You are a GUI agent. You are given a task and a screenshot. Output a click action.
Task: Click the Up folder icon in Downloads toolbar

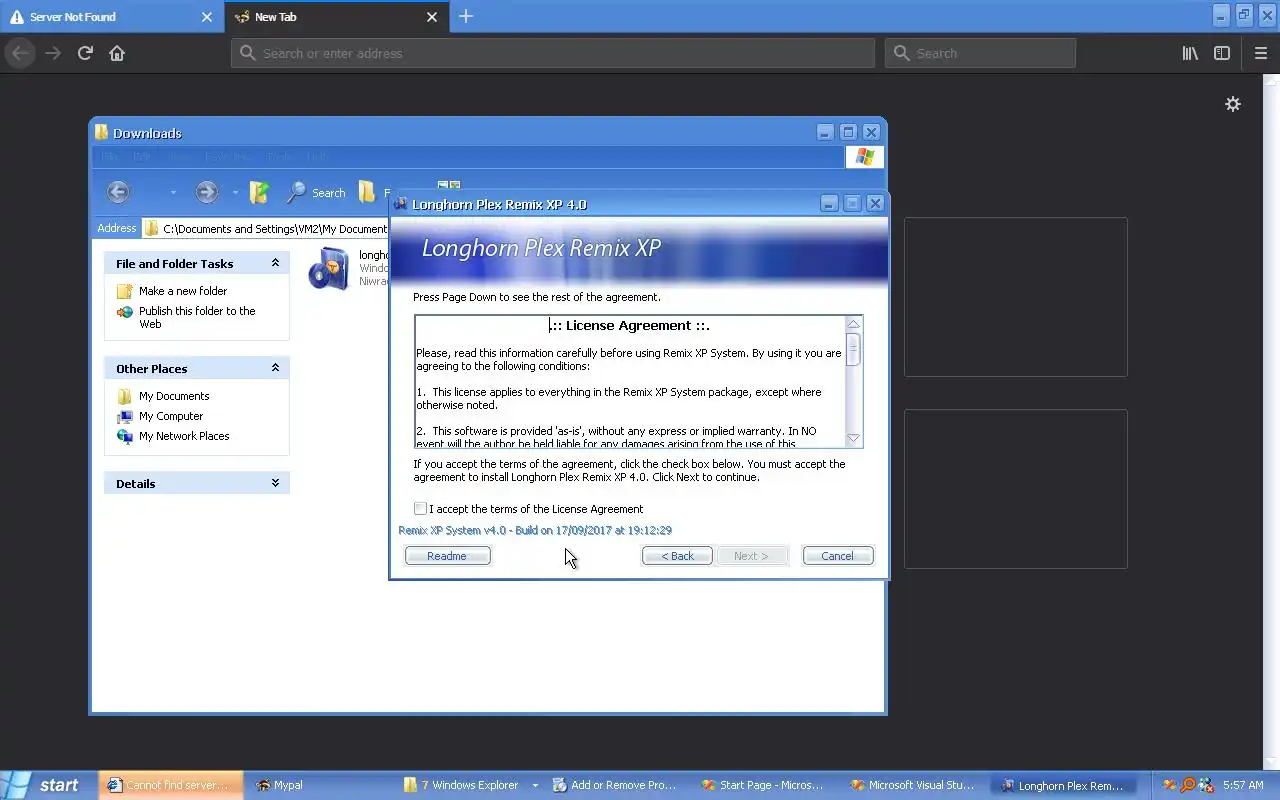(259, 192)
